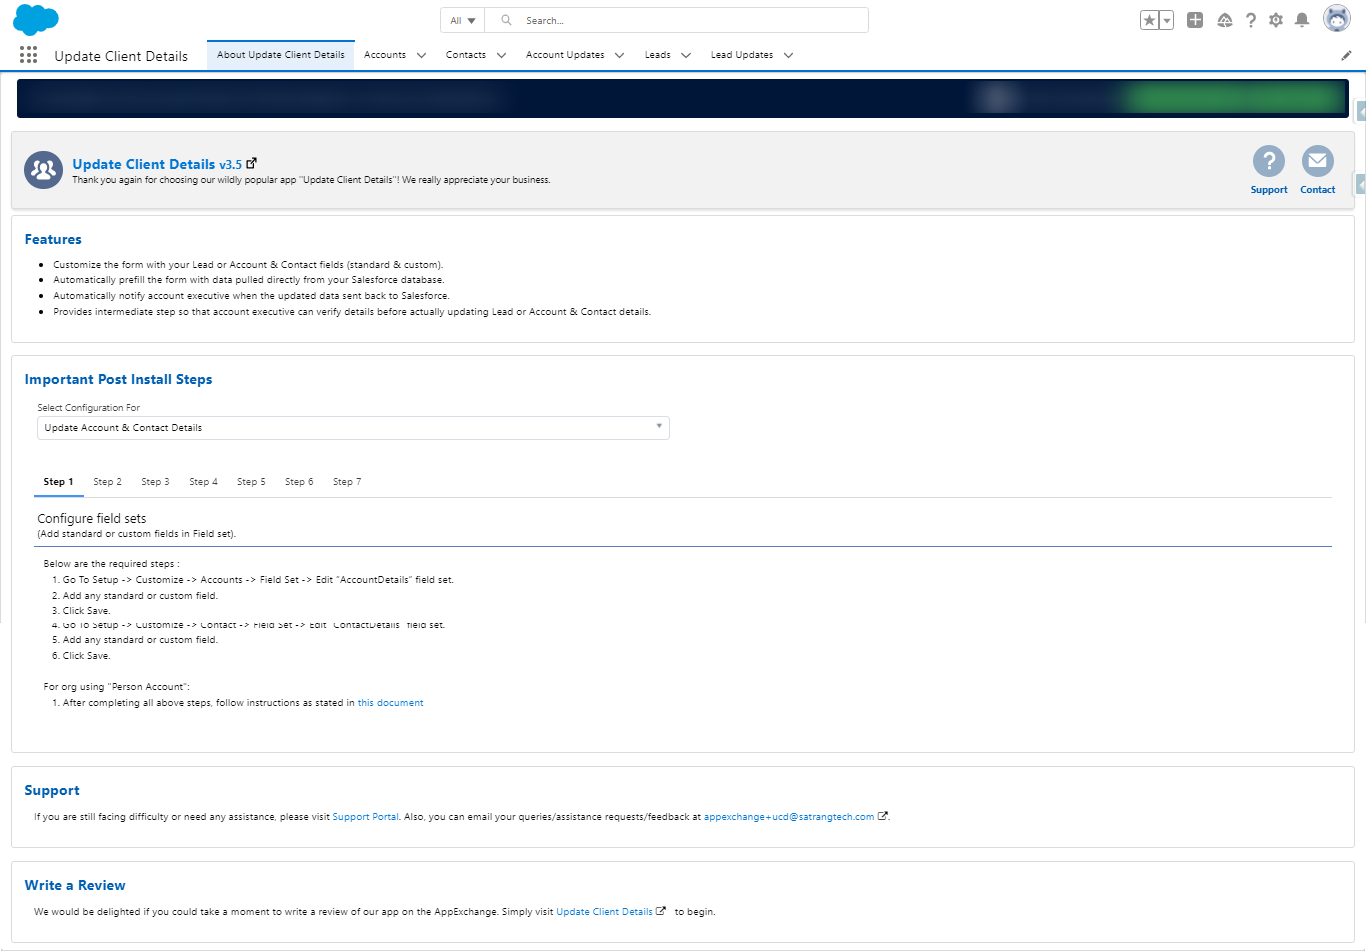Select the Step 1 tab
This screenshot has height=951, width=1366.
click(x=58, y=482)
